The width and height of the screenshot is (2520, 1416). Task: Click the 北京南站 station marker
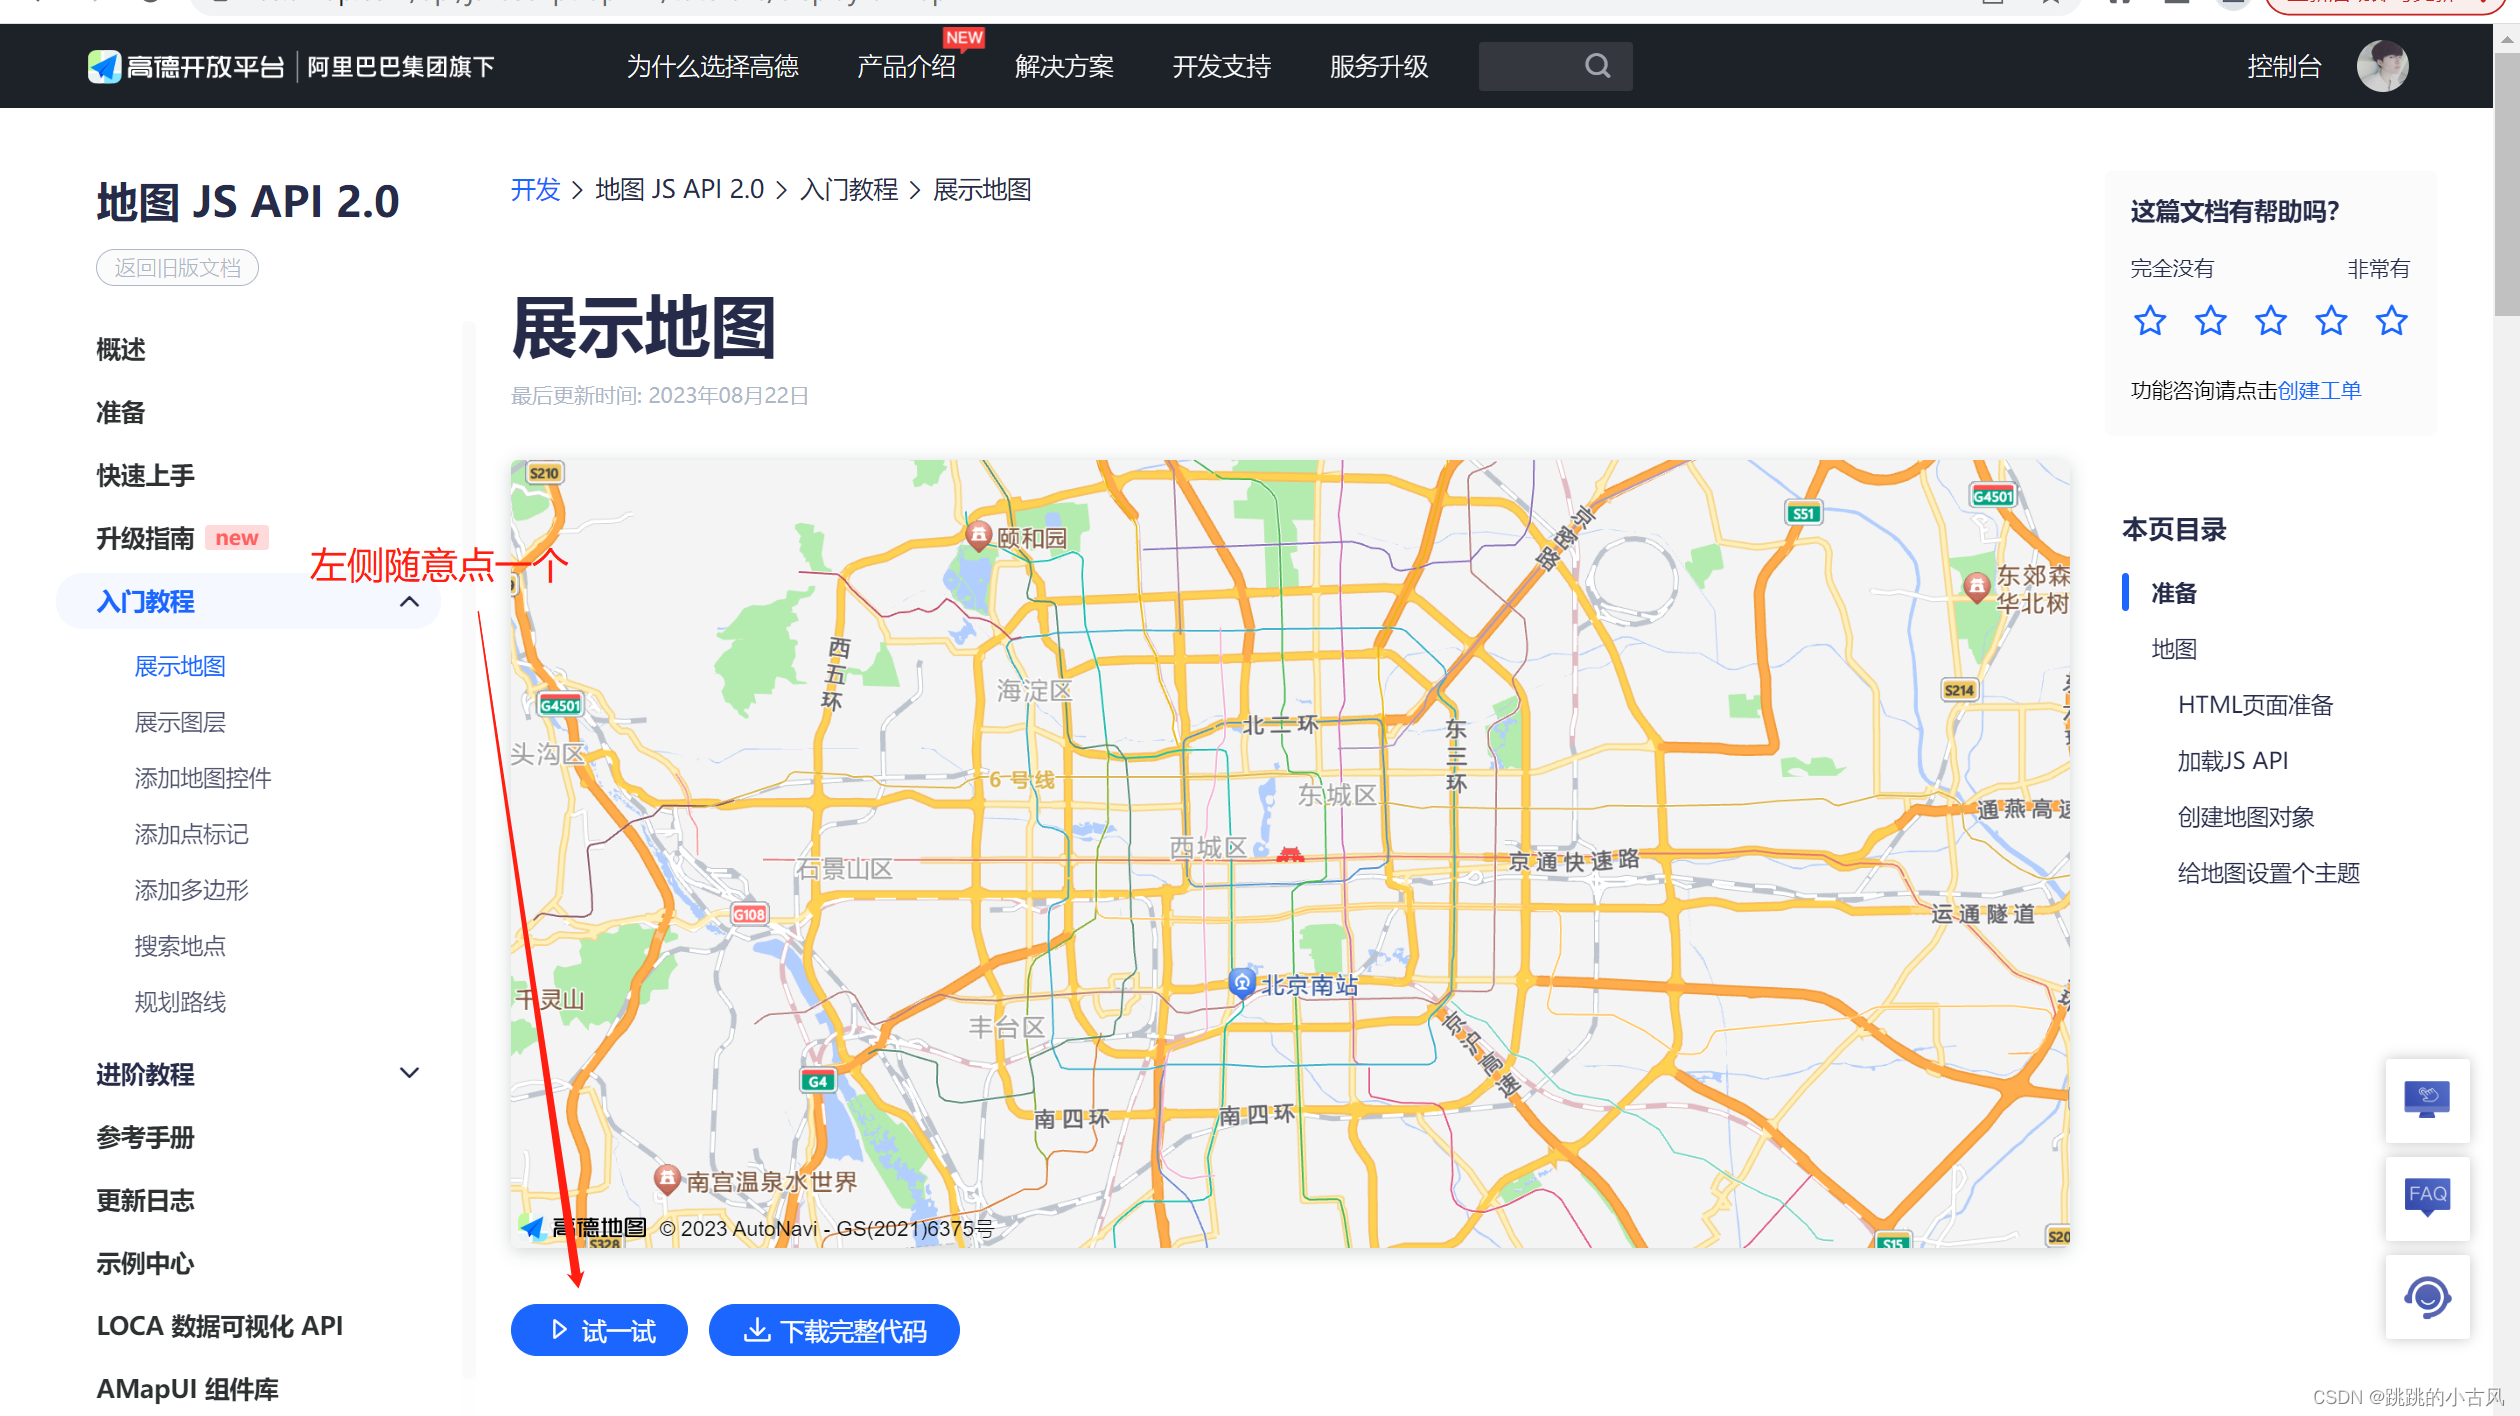click(x=1241, y=983)
